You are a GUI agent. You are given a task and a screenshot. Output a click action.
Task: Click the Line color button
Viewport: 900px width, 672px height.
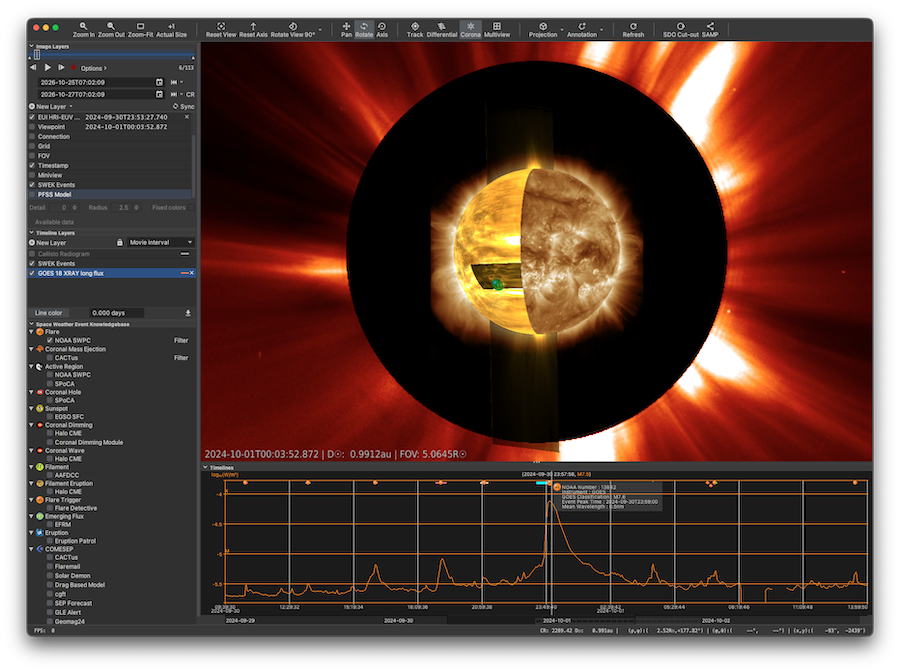[x=48, y=313]
